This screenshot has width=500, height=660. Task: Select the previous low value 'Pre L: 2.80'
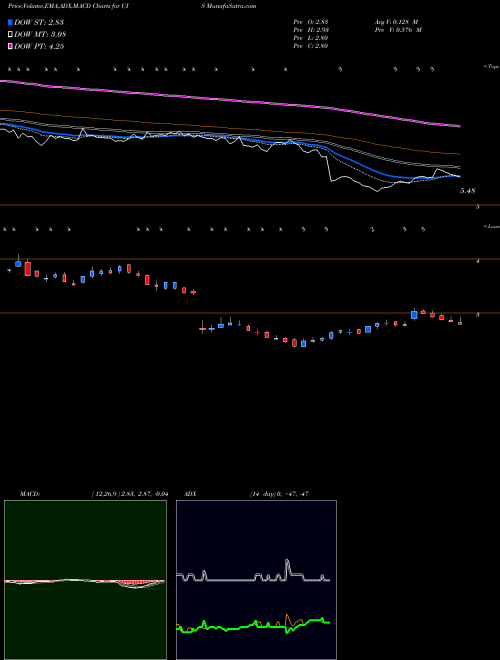click(311, 38)
